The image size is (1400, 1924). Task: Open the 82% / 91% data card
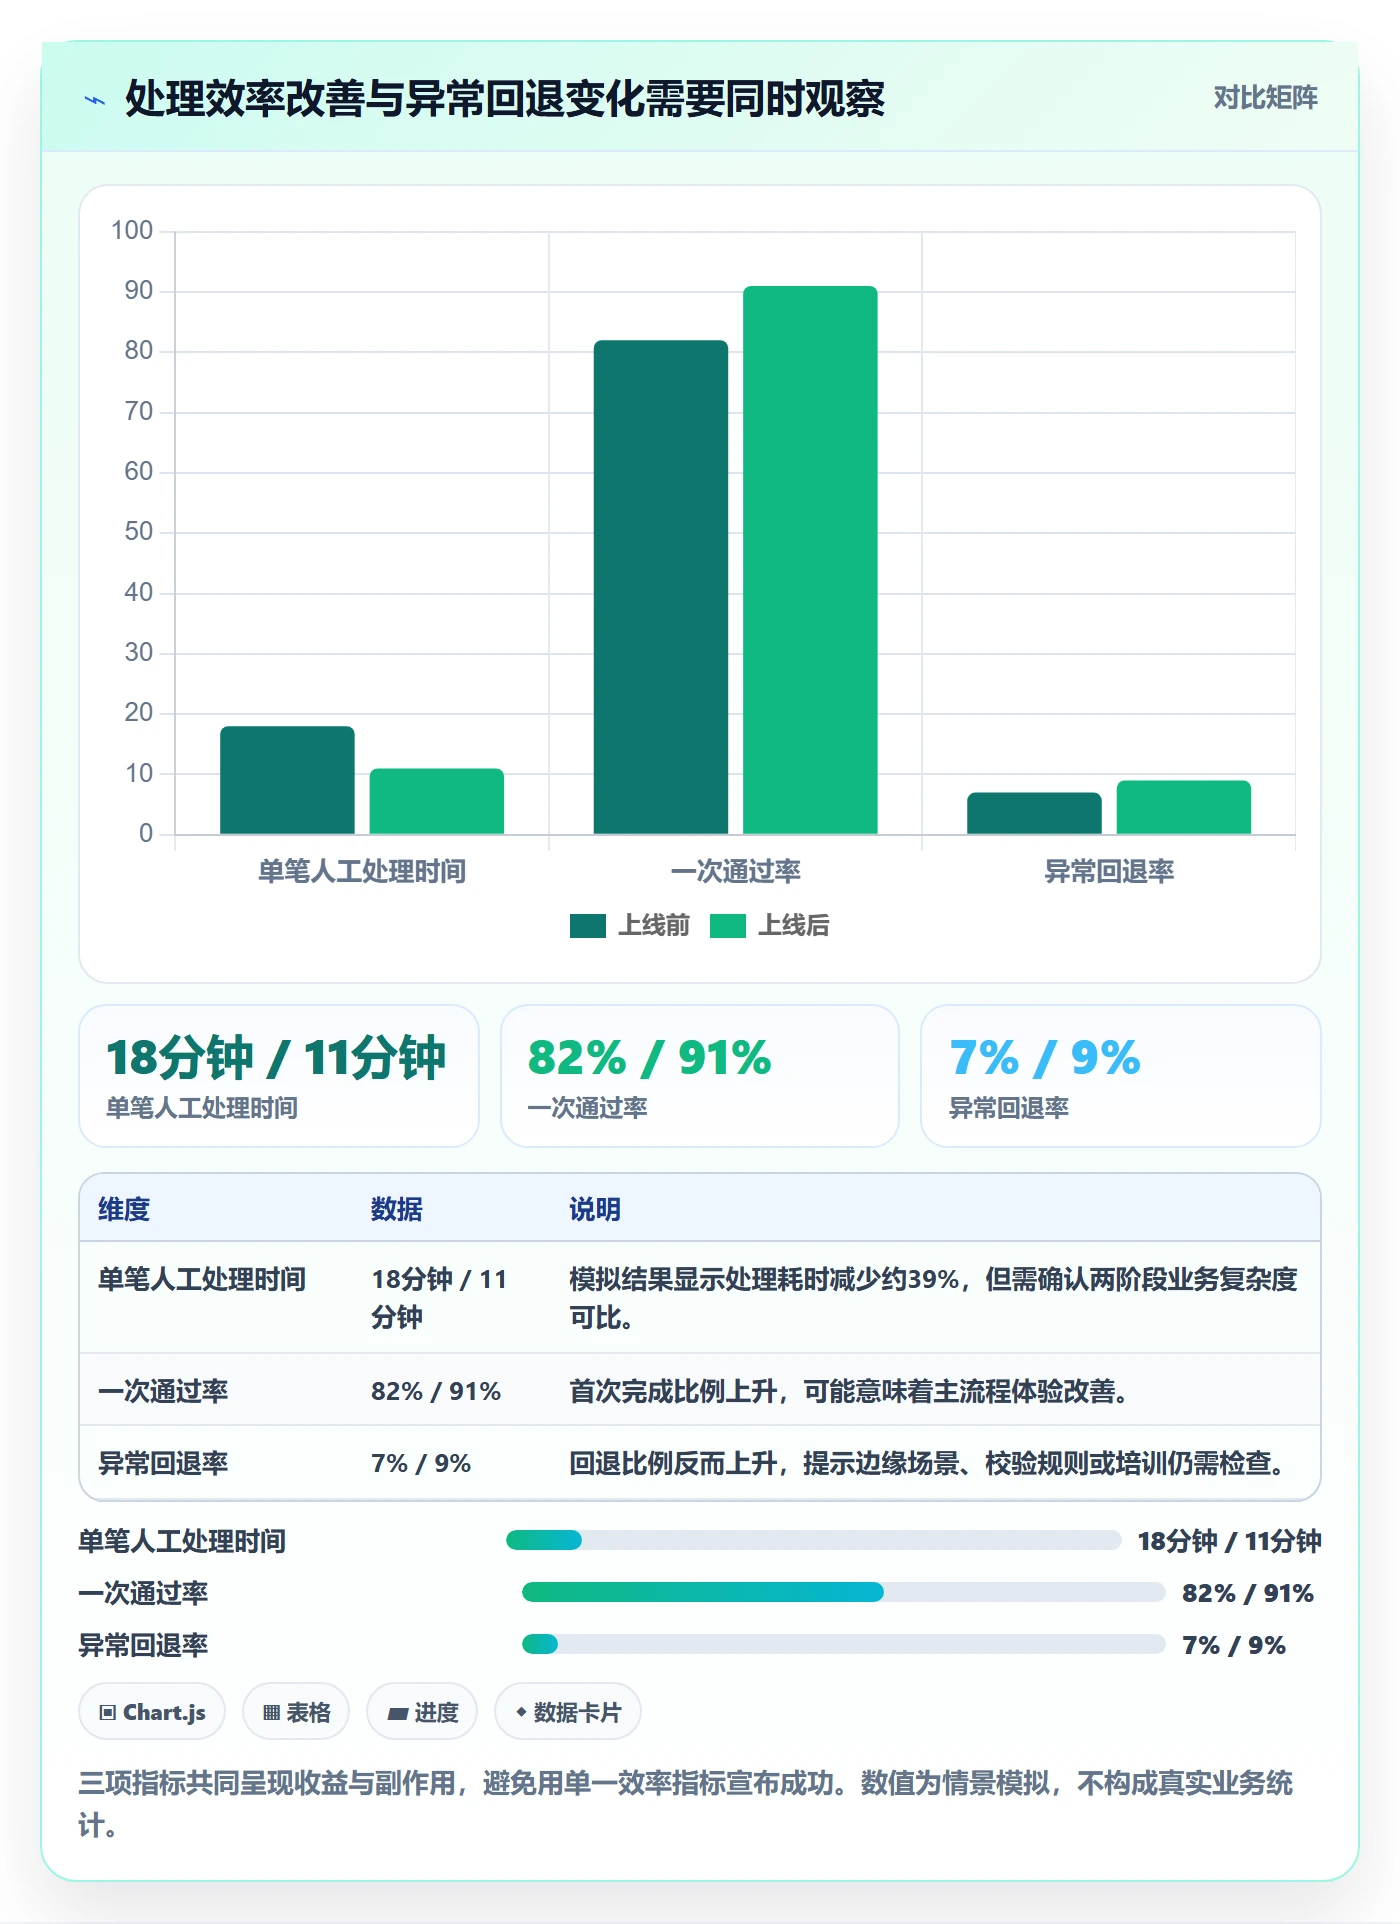pyautogui.click(x=700, y=1076)
